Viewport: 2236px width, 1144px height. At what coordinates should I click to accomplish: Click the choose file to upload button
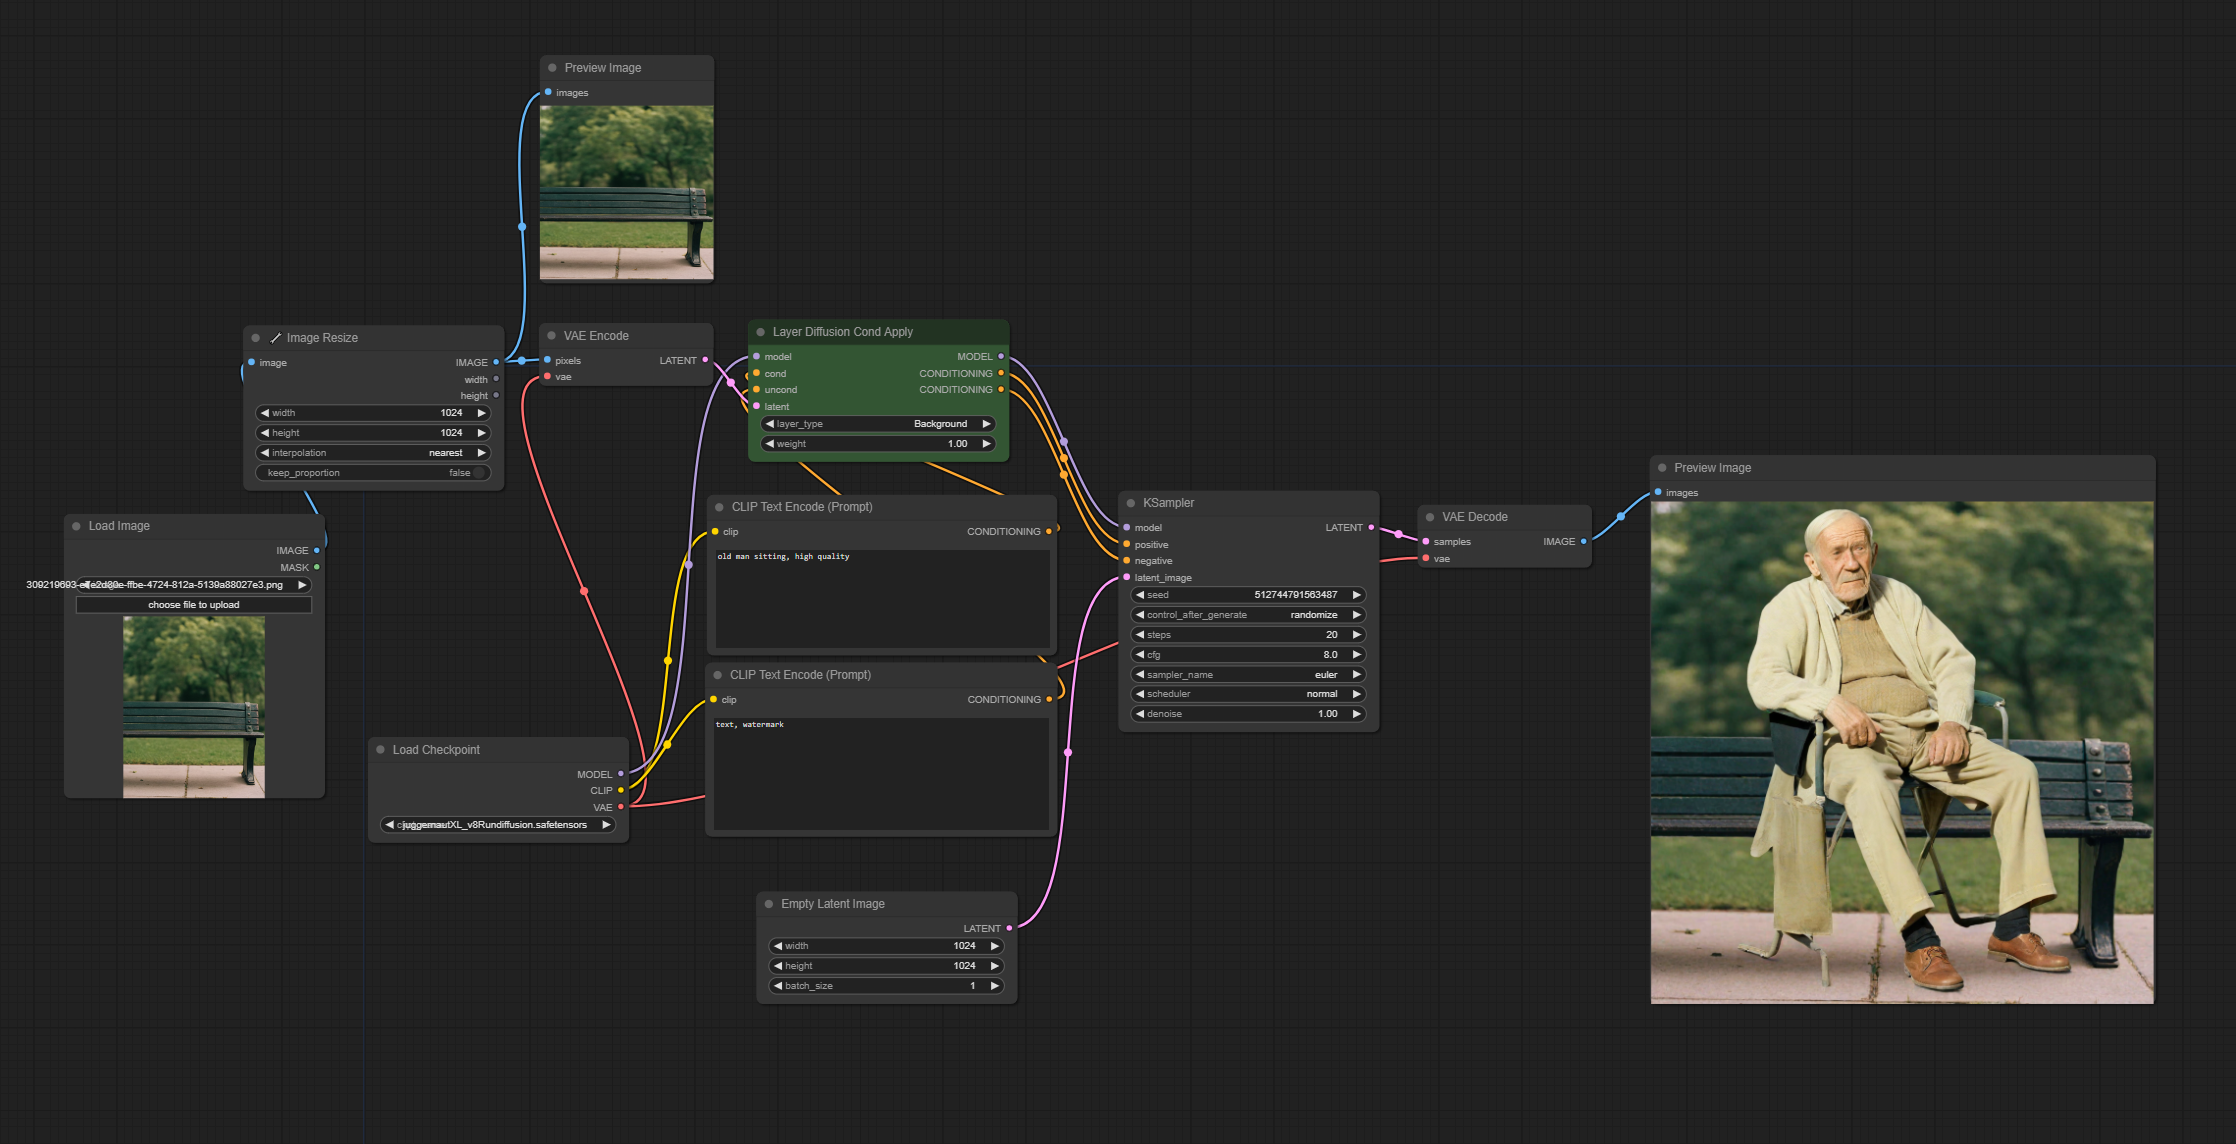click(194, 605)
